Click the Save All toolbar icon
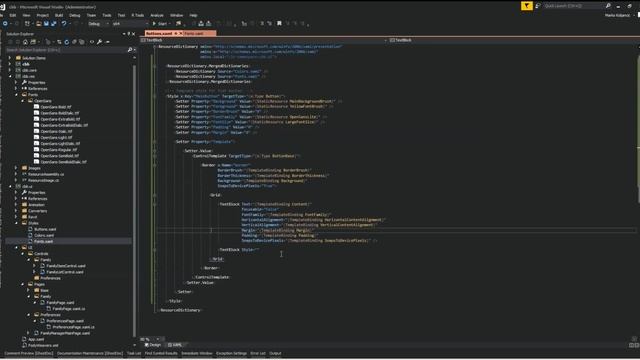640x360 pixels. coord(53,24)
